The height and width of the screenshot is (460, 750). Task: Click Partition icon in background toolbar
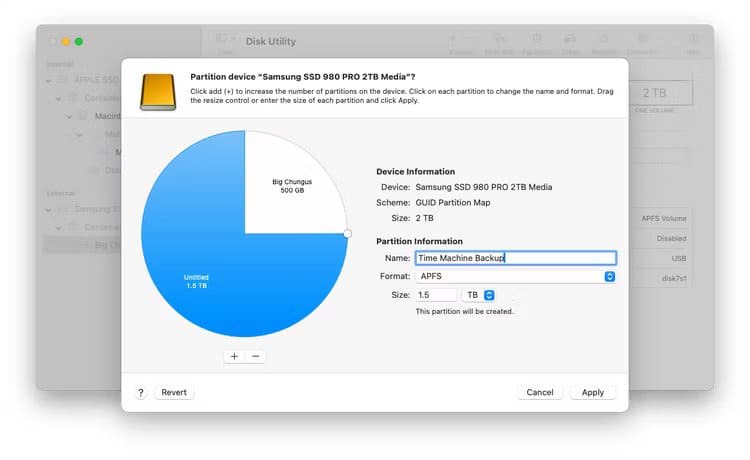pyautogui.click(x=537, y=38)
